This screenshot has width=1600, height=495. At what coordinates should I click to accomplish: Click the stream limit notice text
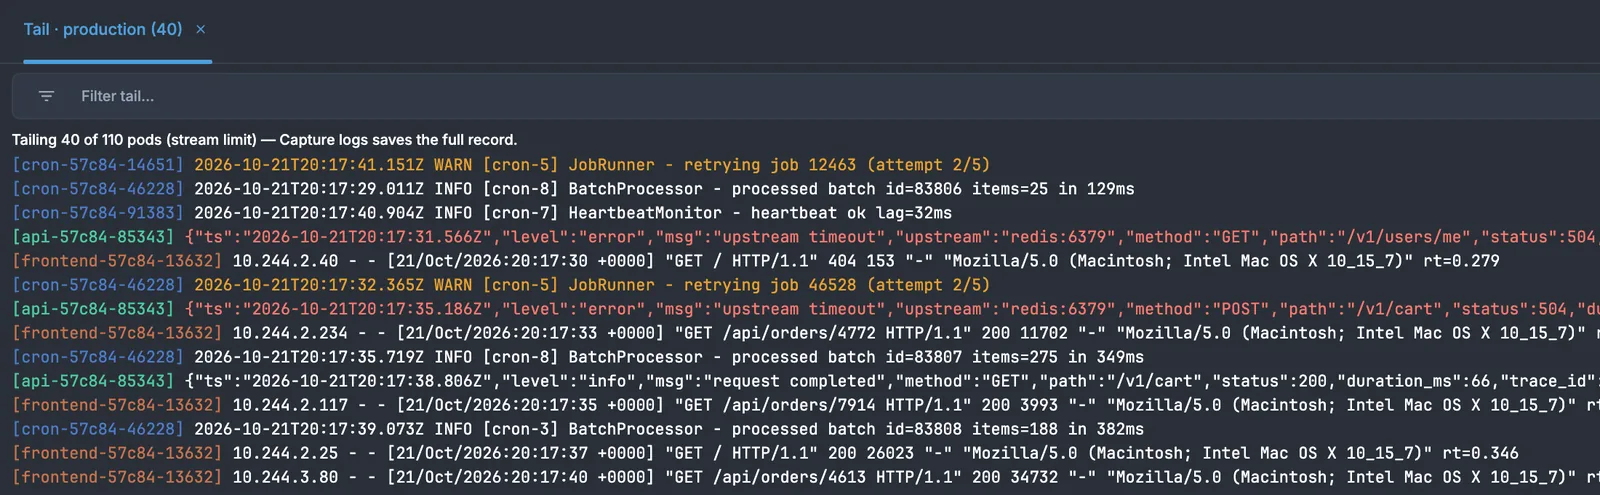(264, 140)
